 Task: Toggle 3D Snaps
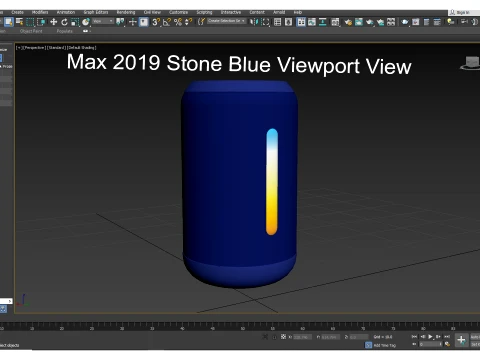click(x=156, y=22)
